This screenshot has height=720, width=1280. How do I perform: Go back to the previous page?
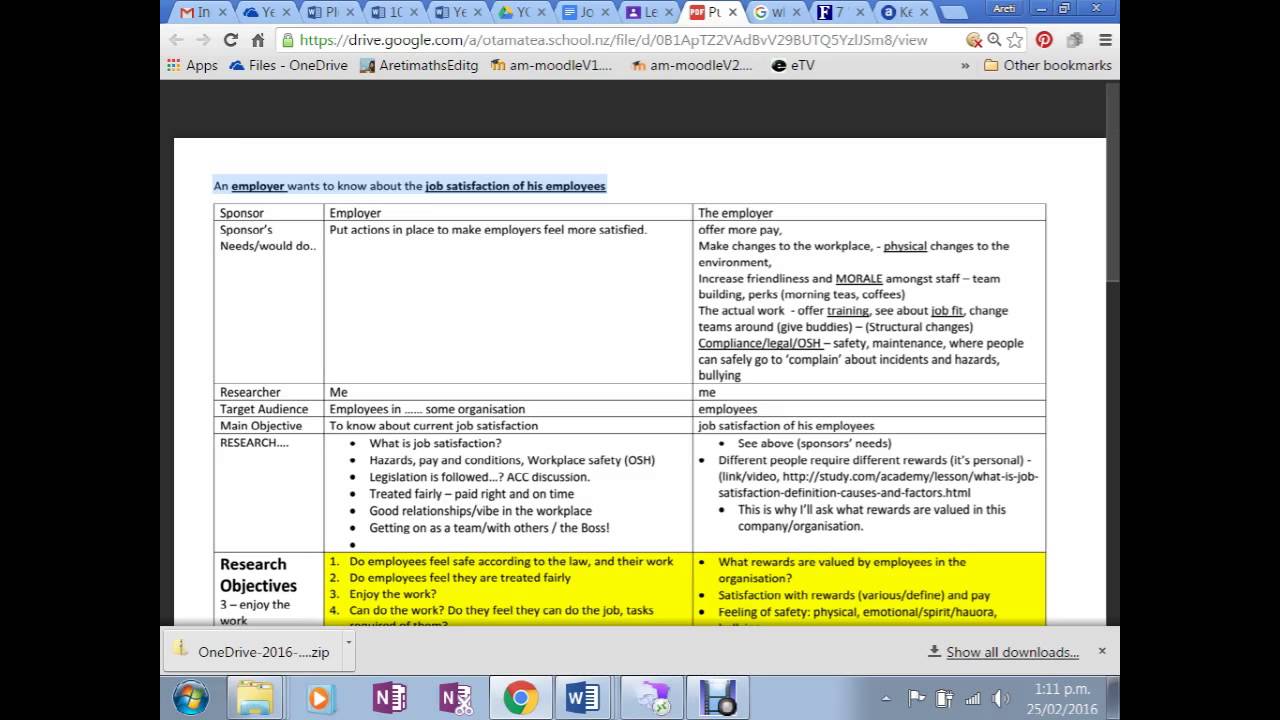point(177,40)
